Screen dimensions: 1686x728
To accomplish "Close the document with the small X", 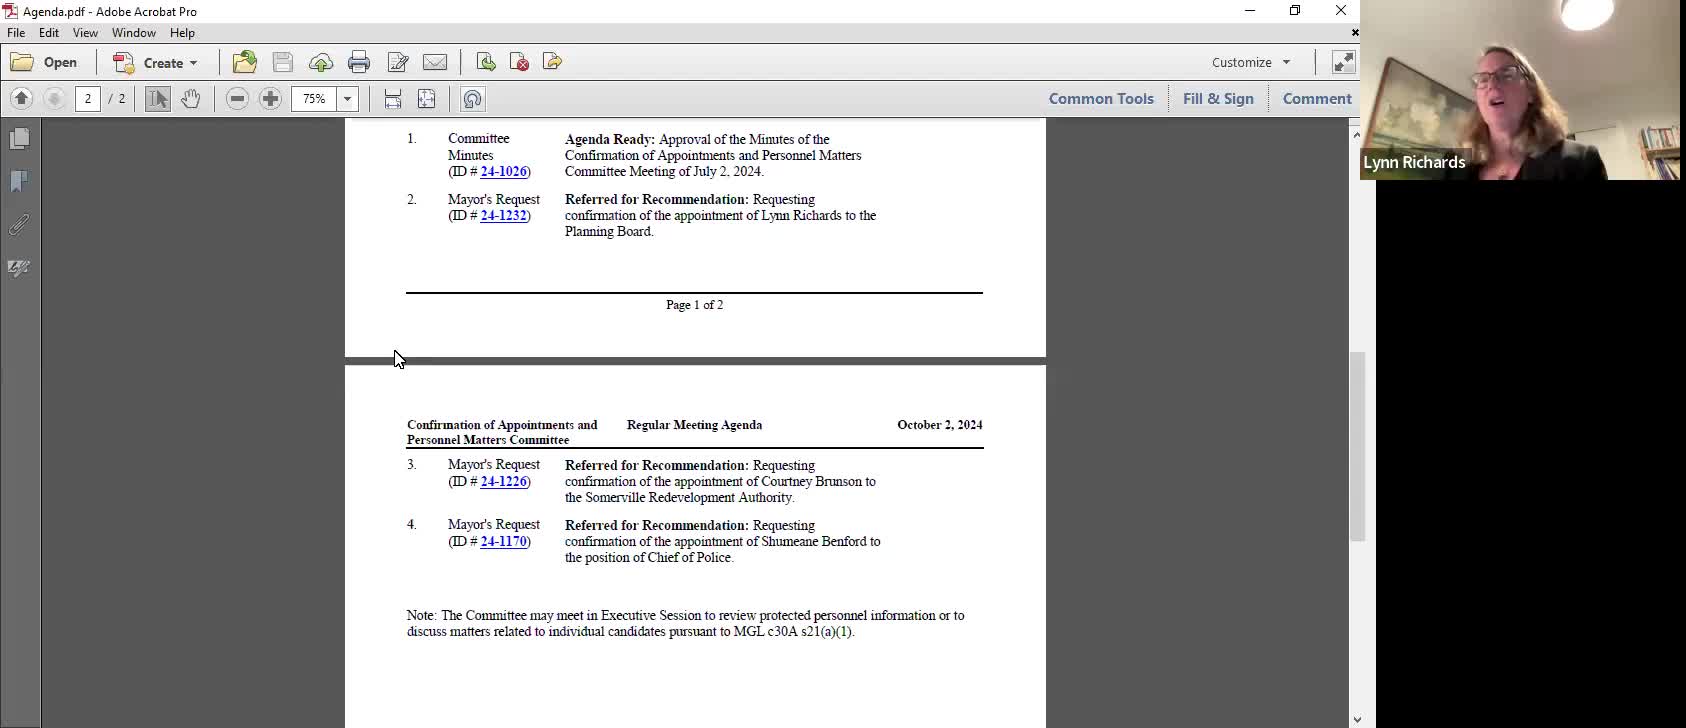I will coord(1355,33).
